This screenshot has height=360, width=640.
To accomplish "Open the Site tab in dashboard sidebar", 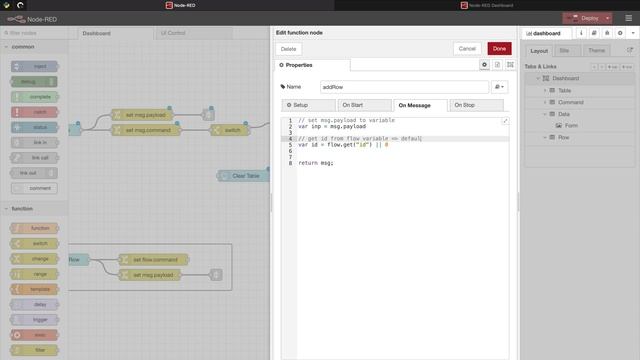I will coord(567,51).
